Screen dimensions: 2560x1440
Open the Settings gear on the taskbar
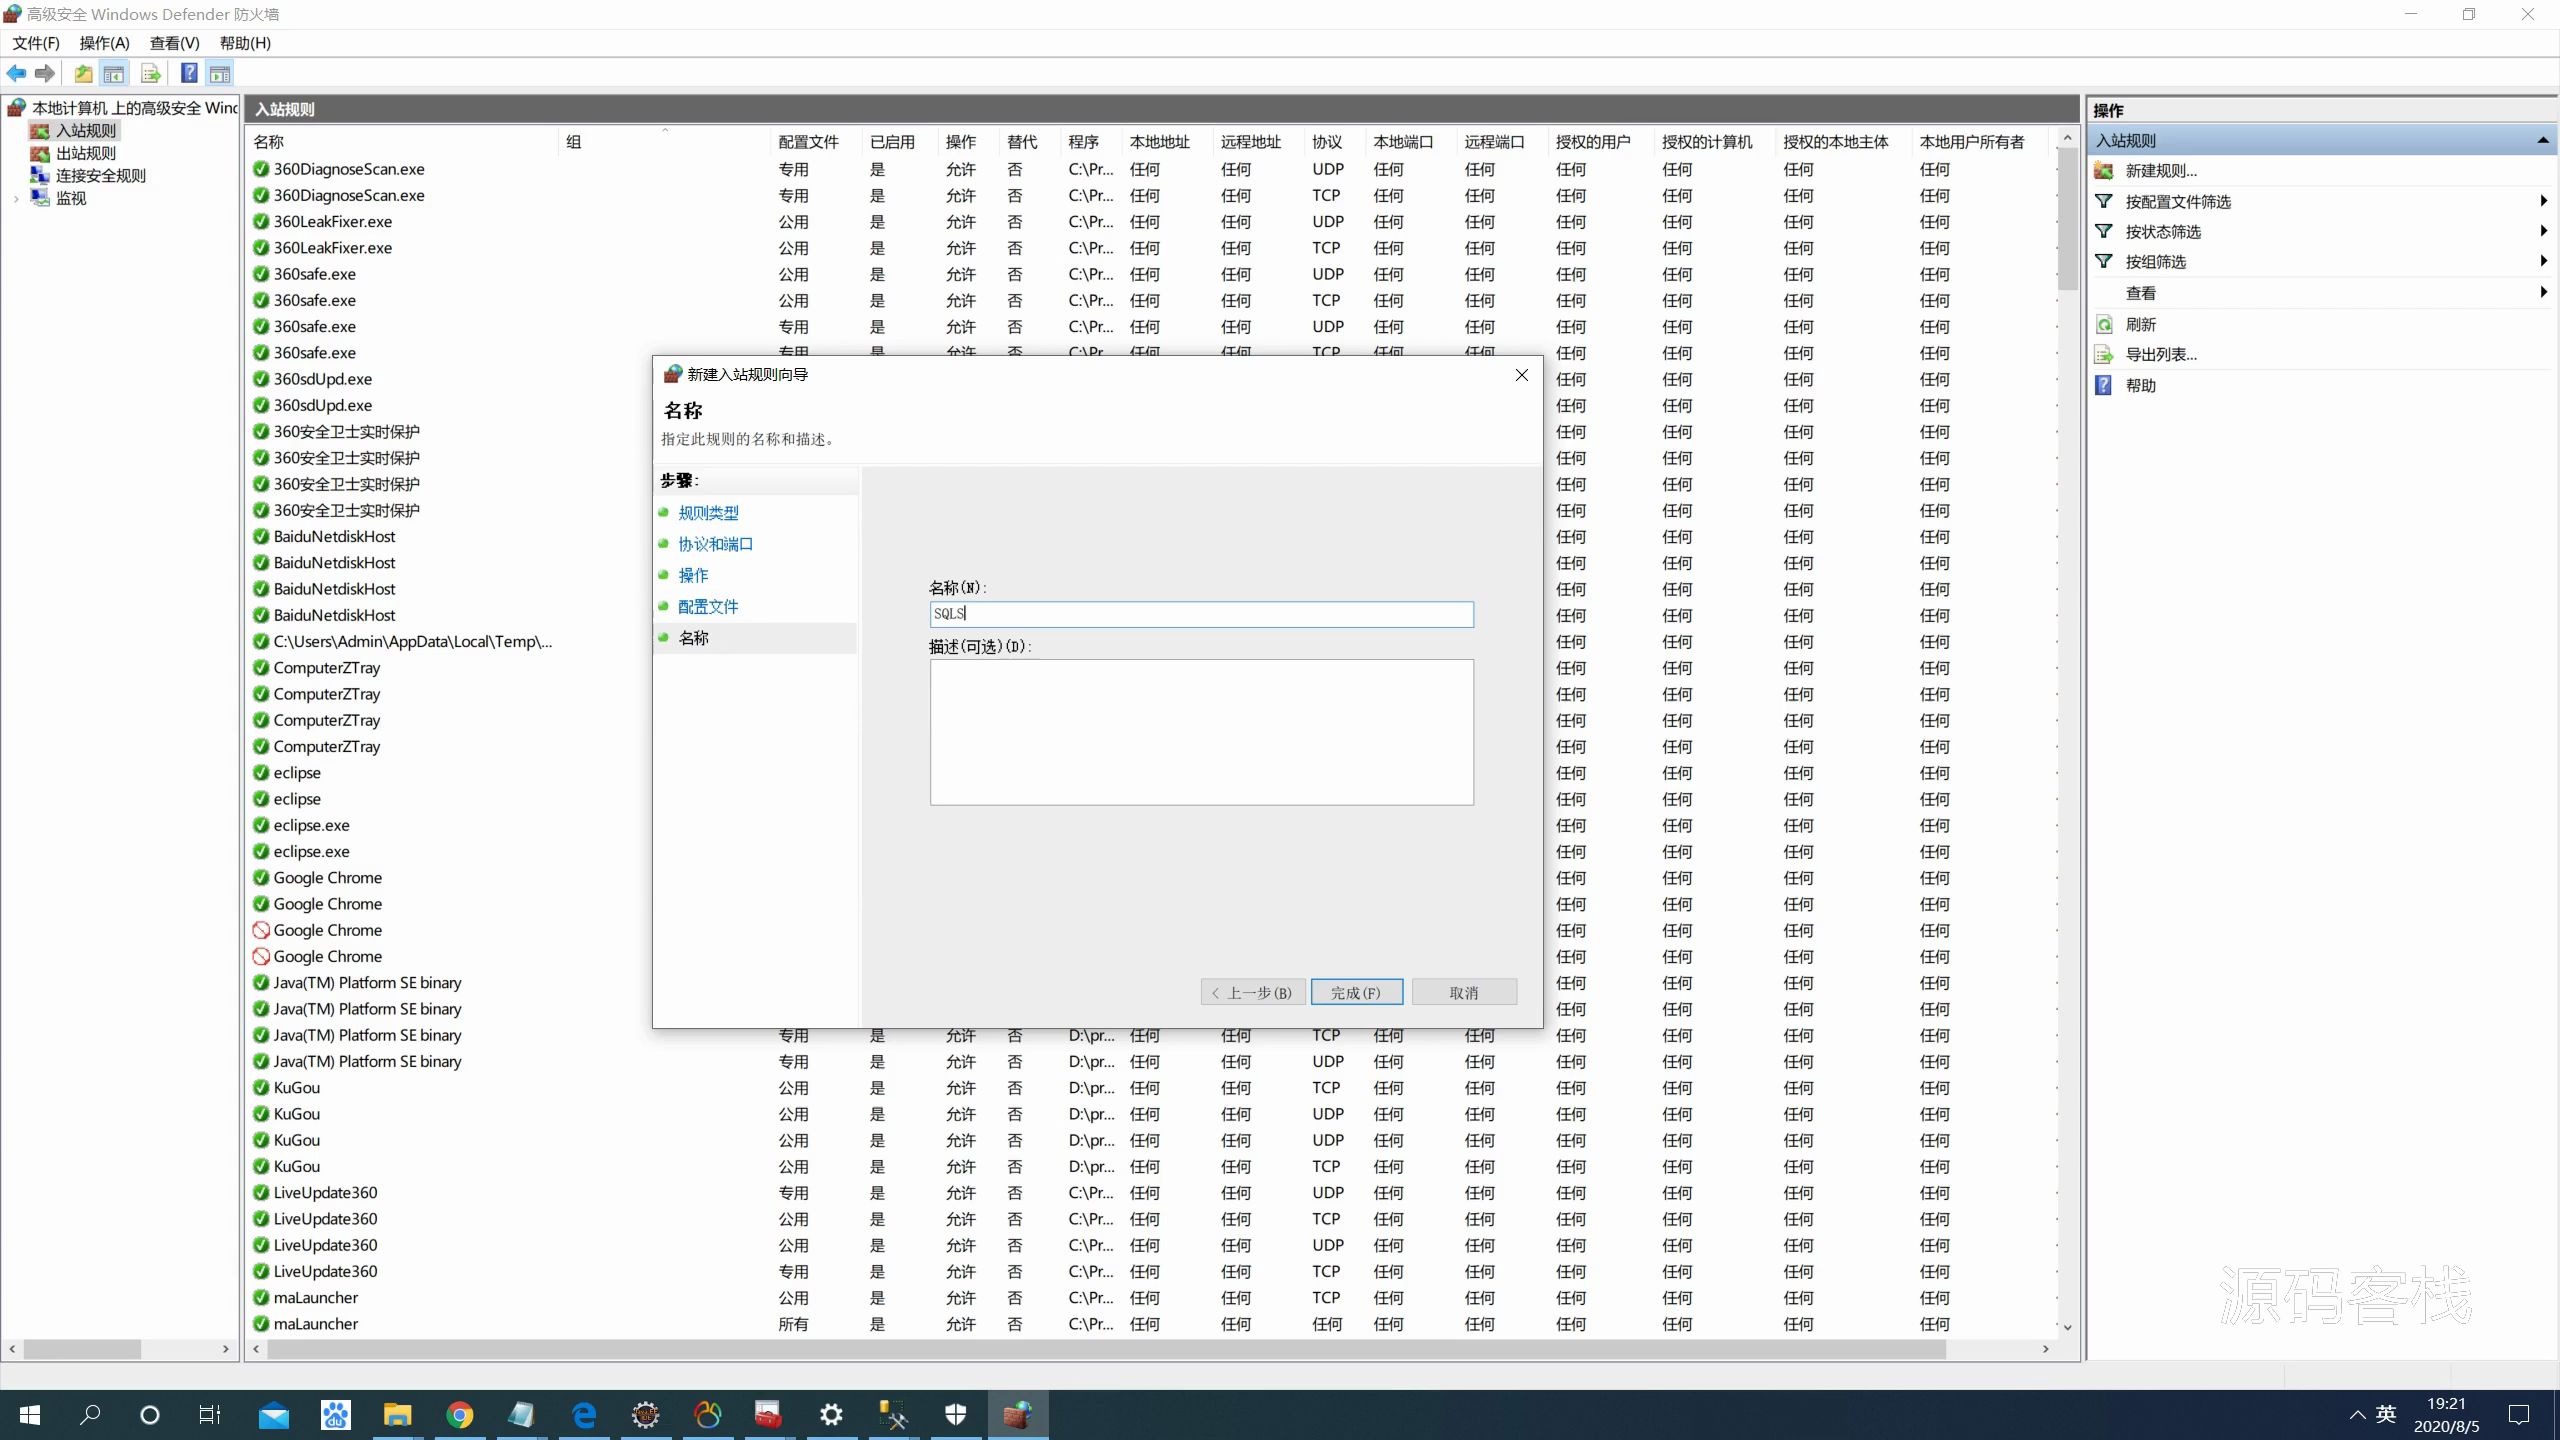pyautogui.click(x=831, y=1415)
